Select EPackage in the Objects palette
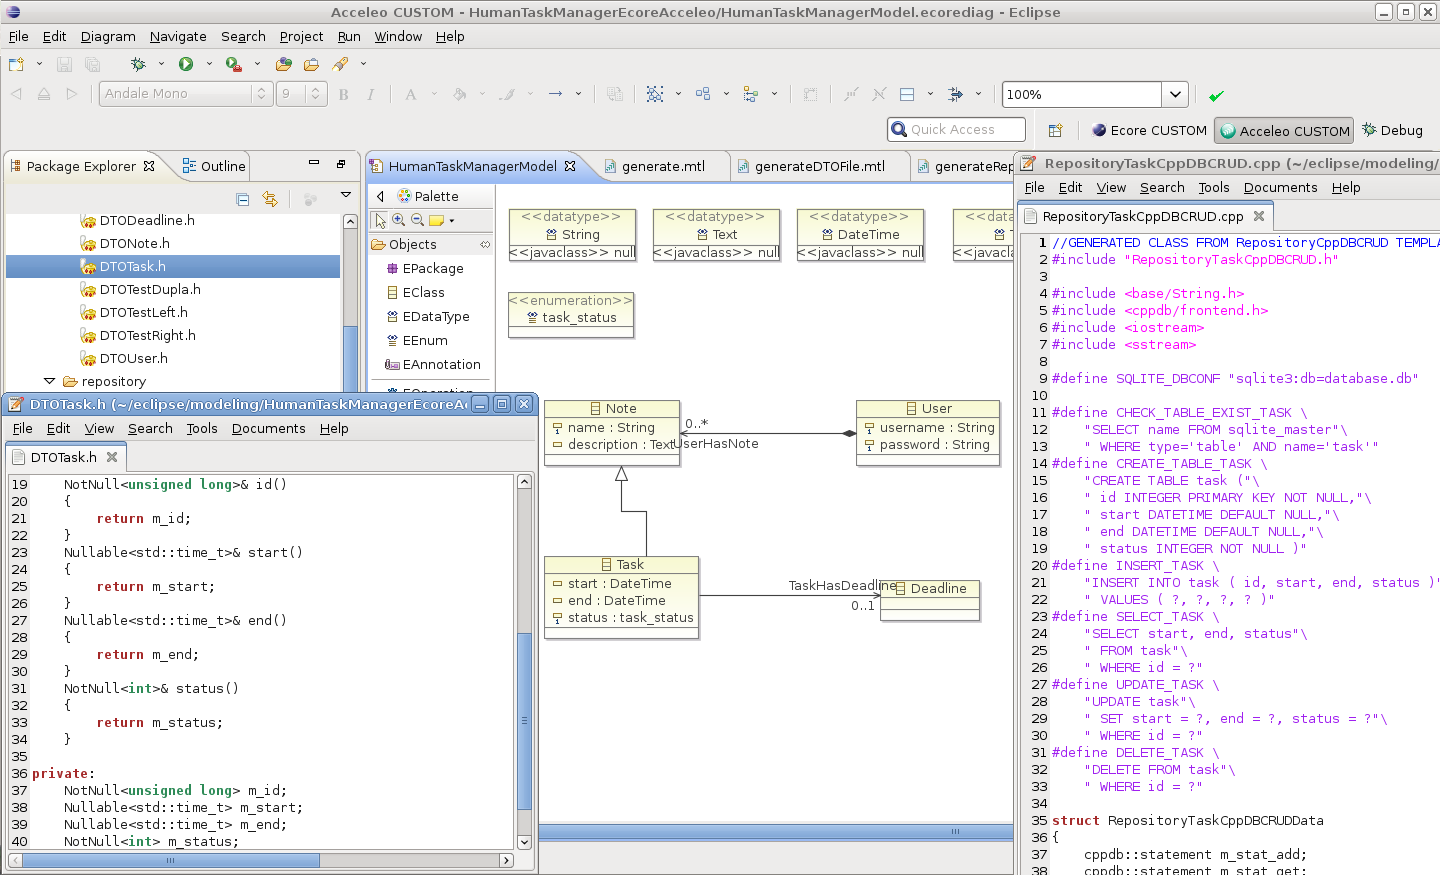Screen dimensions: 1440x876 (x=431, y=268)
